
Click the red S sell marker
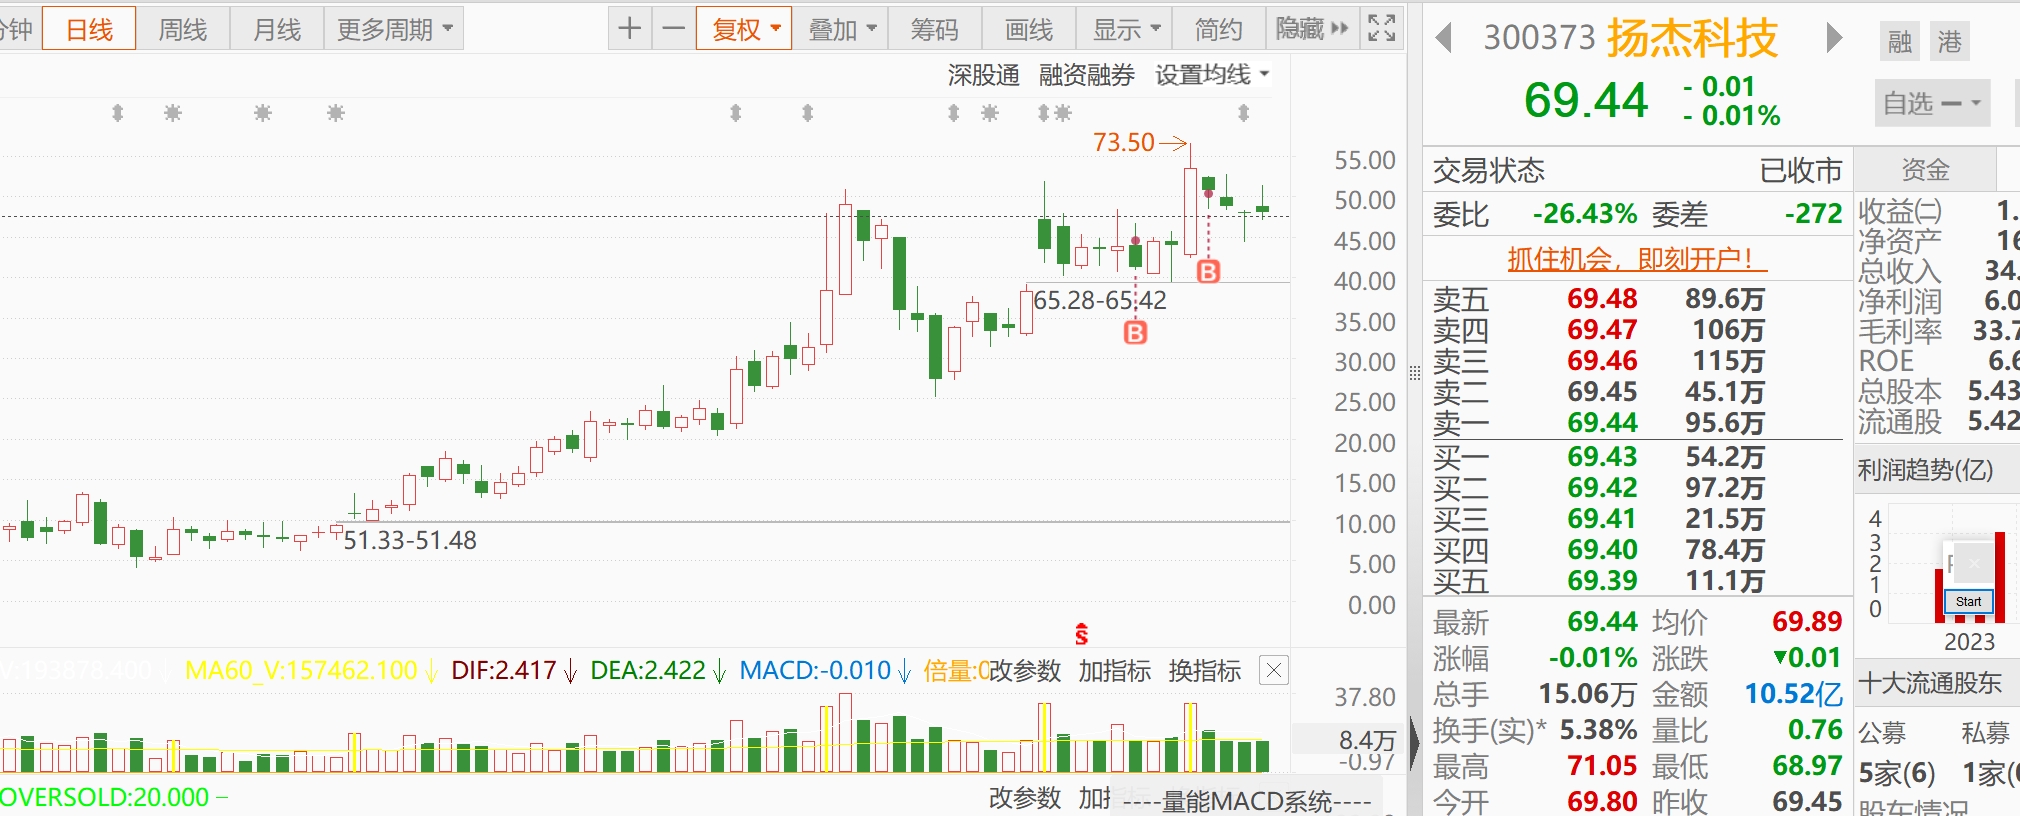[1081, 634]
